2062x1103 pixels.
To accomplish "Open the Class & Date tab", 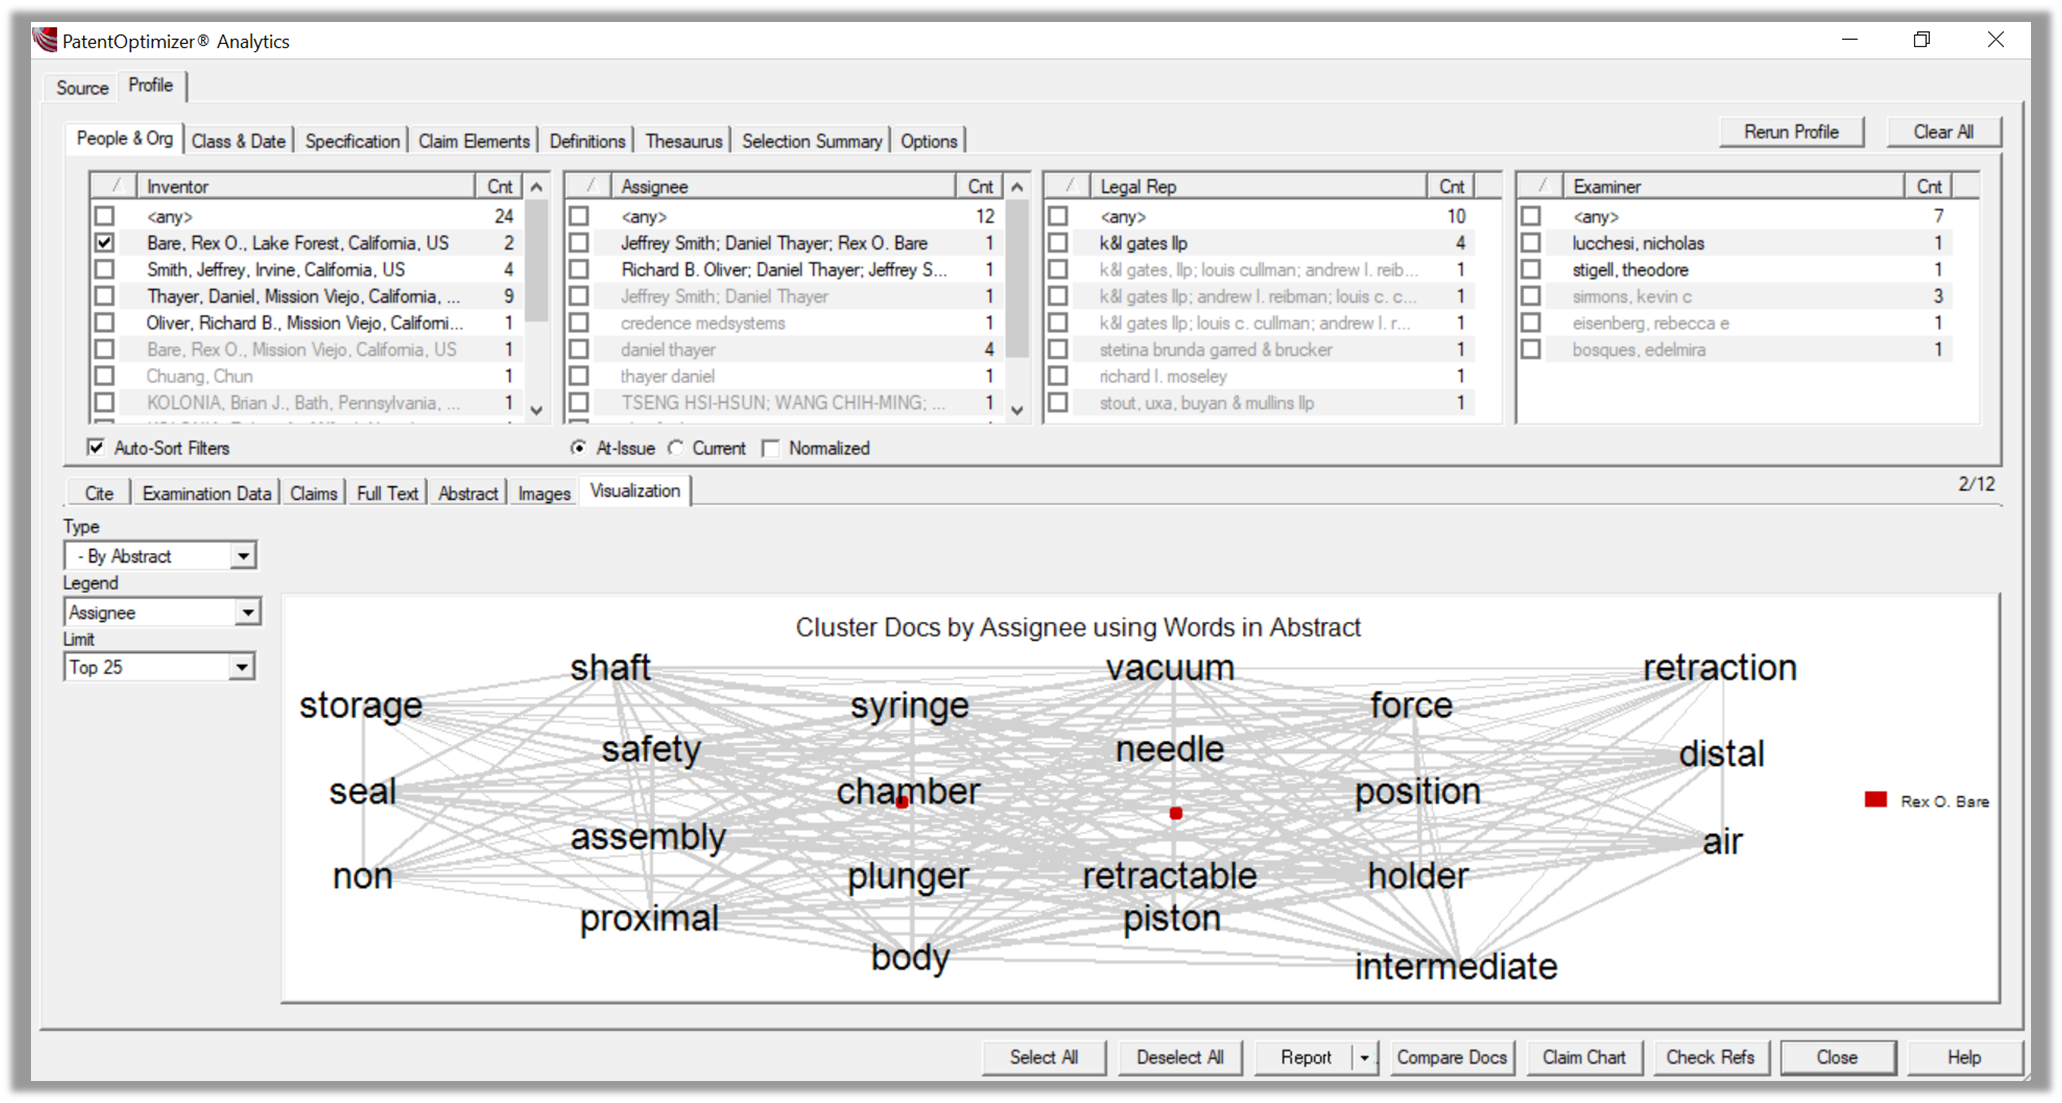I will (238, 141).
